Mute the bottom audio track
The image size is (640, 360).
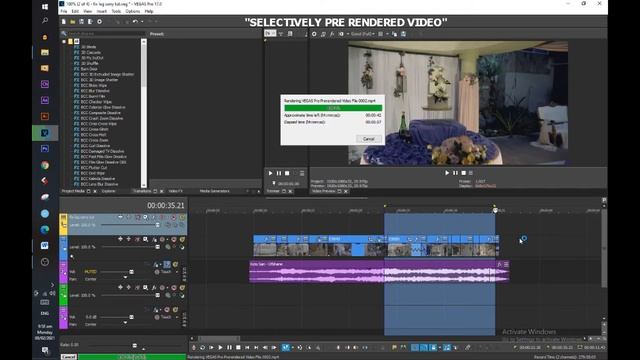(x=167, y=310)
